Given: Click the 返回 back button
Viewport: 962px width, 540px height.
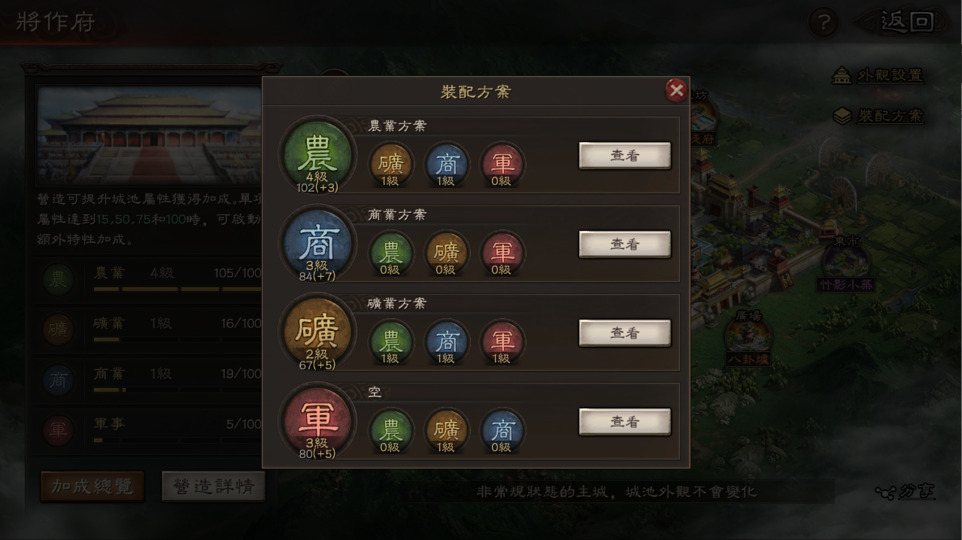Looking at the screenshot, I should point(904,22).
